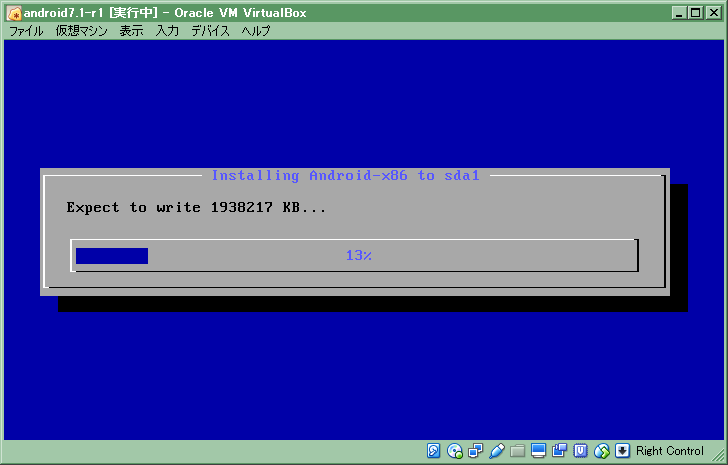Open the デバイス menu
728x465 pixels.
click(x=210, y=31)
